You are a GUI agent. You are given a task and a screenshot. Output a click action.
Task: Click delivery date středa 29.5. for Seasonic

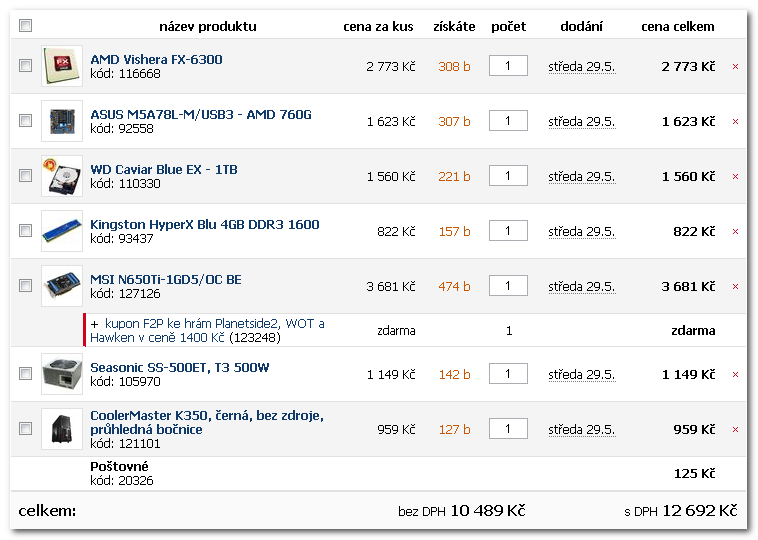click(x=582, y=375)
